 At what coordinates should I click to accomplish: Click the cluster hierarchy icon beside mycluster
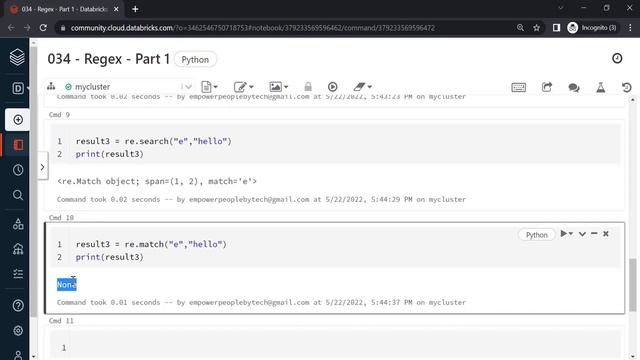51,86
